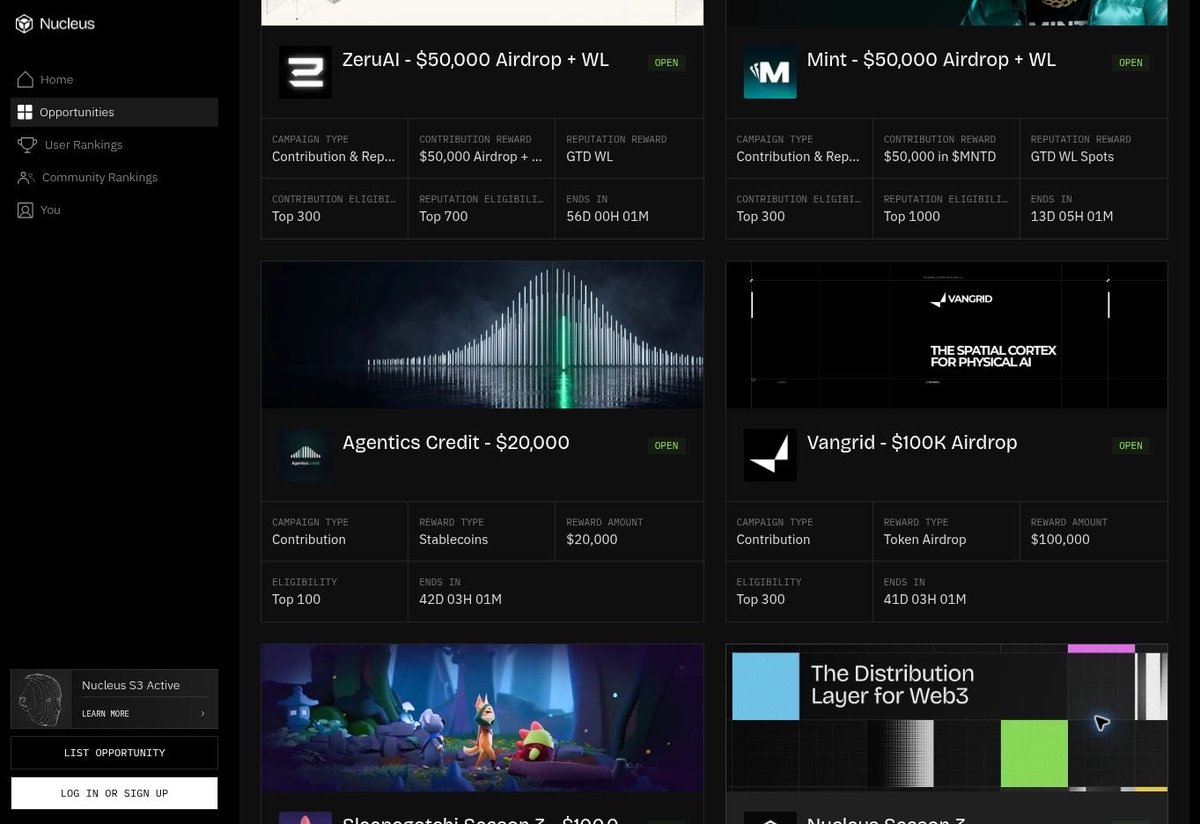
Task: Click Mint reputation eligibility Top 1000
Action: (912, 216)
